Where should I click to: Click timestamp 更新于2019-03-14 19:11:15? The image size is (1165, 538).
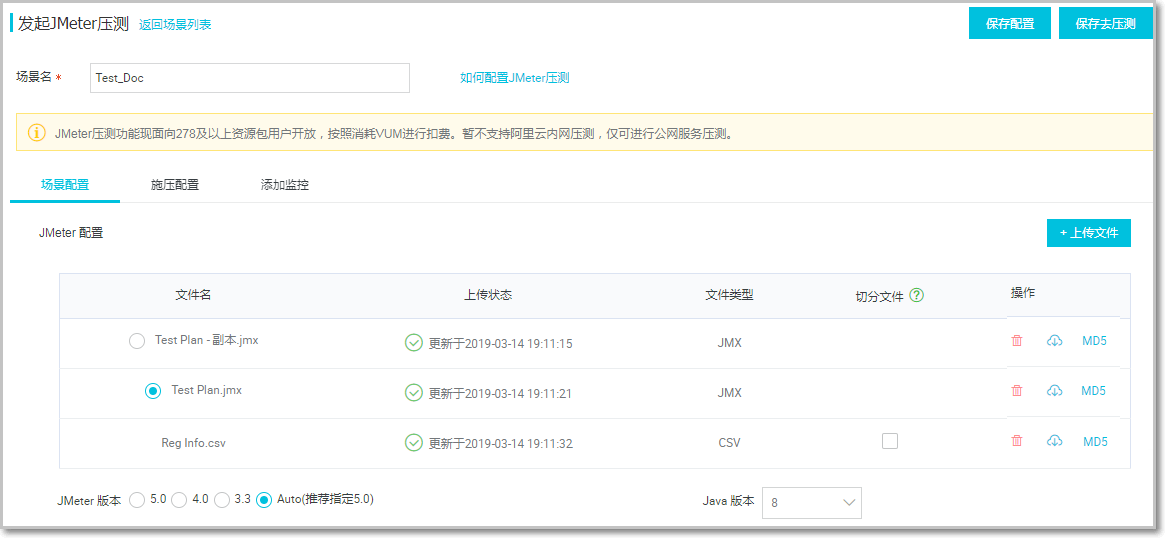tap(501, 343)
